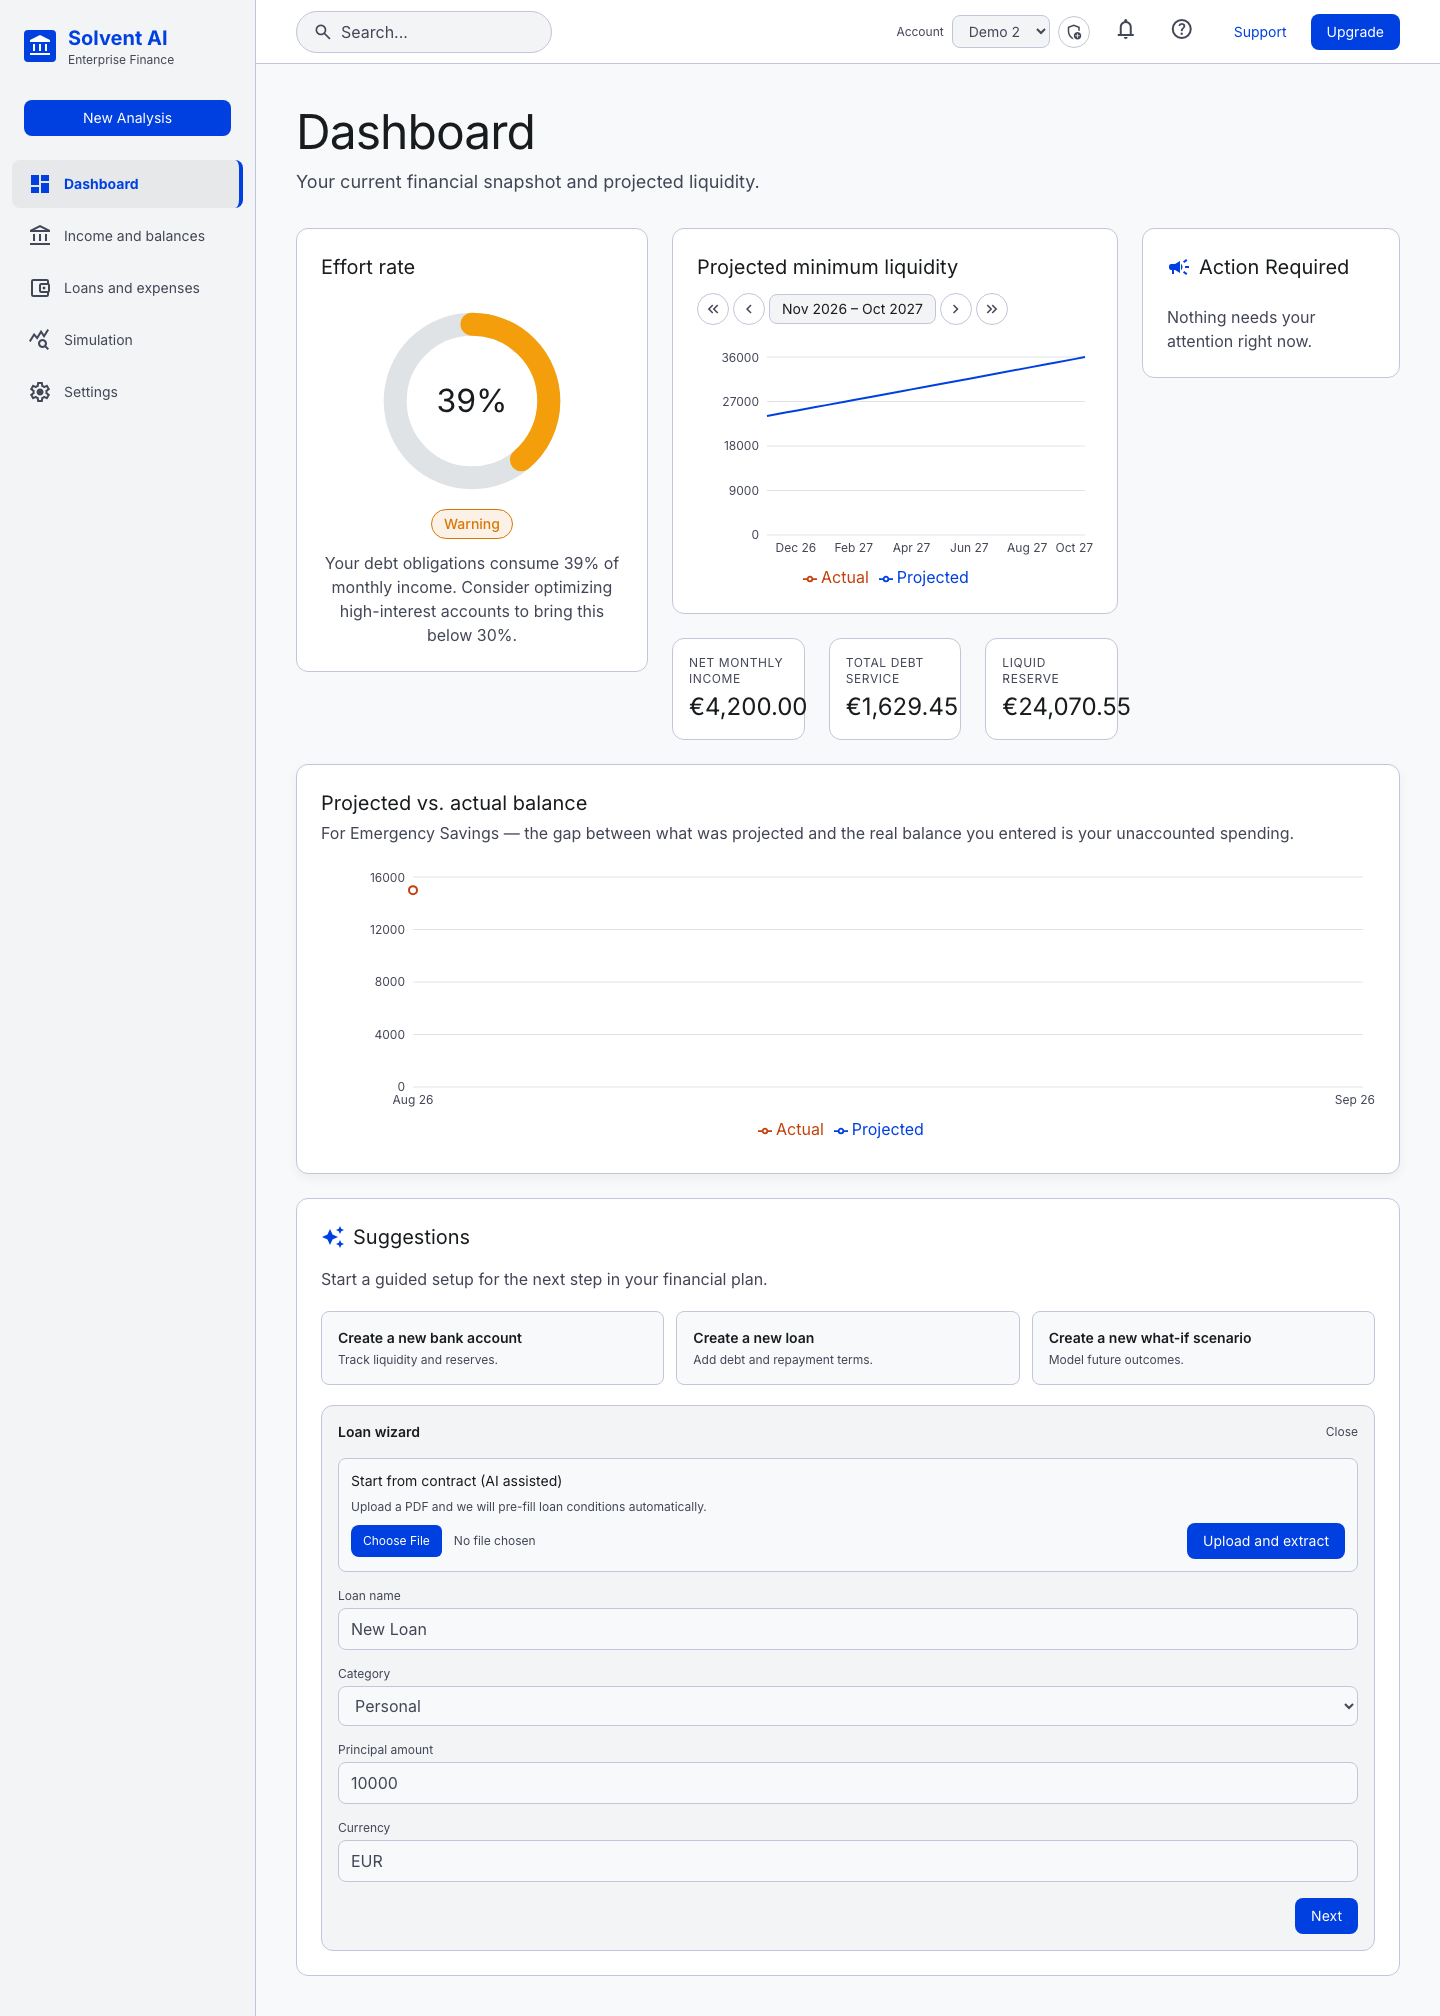Open the Support link
The image size is (1440, 2016).
(x=1260, y=32)
